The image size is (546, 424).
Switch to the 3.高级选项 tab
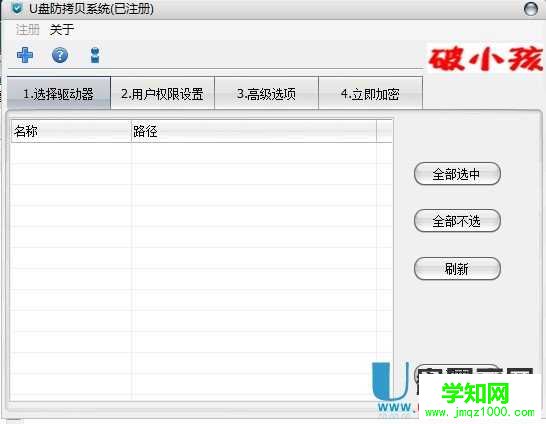[266, 94]
